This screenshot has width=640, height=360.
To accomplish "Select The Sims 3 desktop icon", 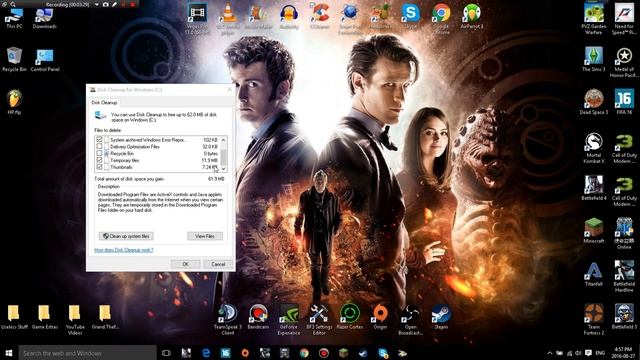I will pyautogui.click(x=593, y=60).
